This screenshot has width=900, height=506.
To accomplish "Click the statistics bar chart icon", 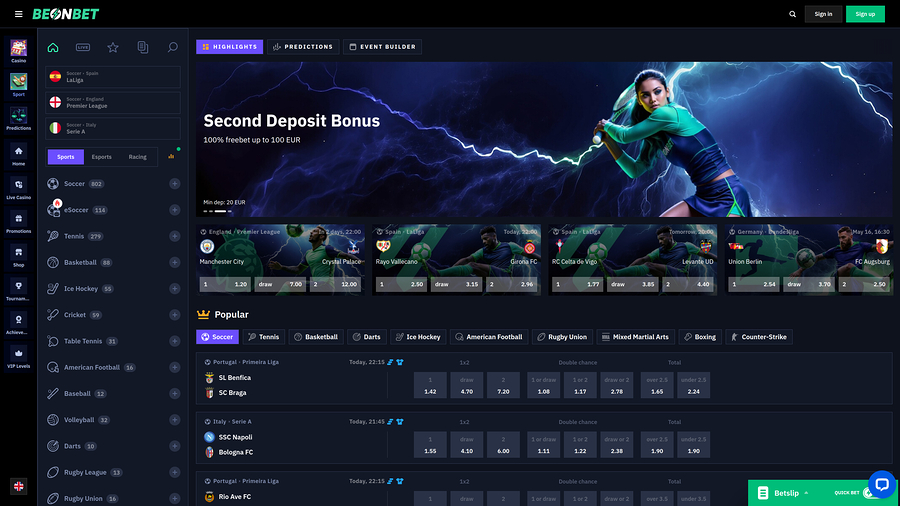I will pos(171,156).
